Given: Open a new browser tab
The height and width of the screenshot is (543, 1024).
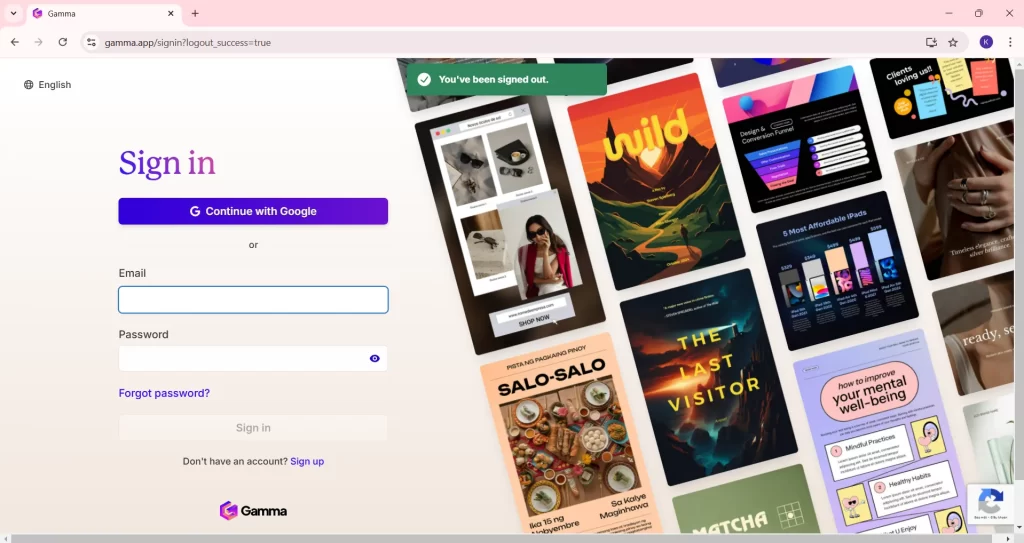Looking at the screenshot, I should [195, 13].
